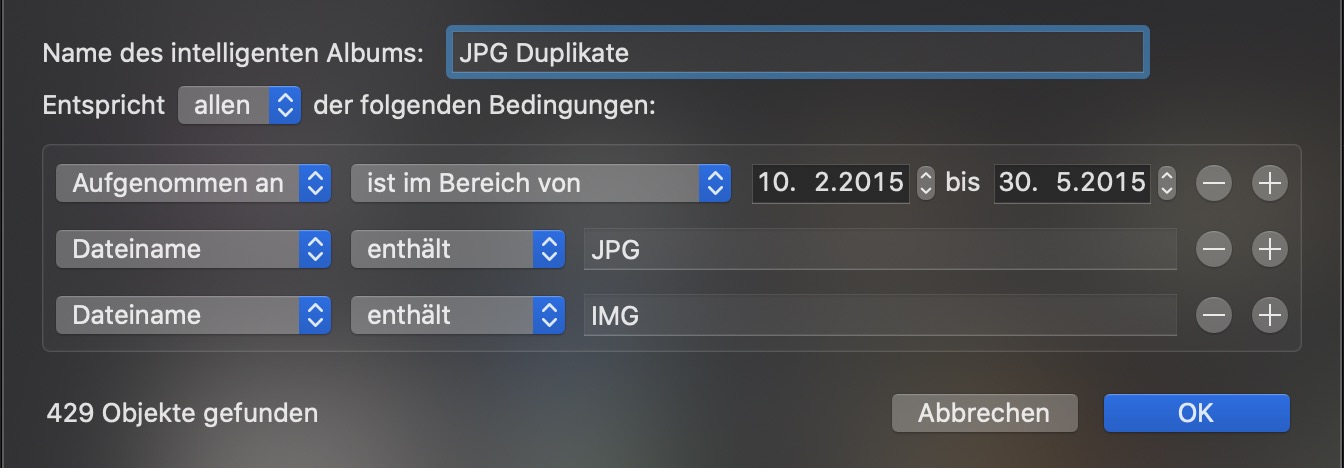The image size is (1344, 468).
Task: Remove the 'Aufgenommen an' date condition row
Action: pos(1214,183)
